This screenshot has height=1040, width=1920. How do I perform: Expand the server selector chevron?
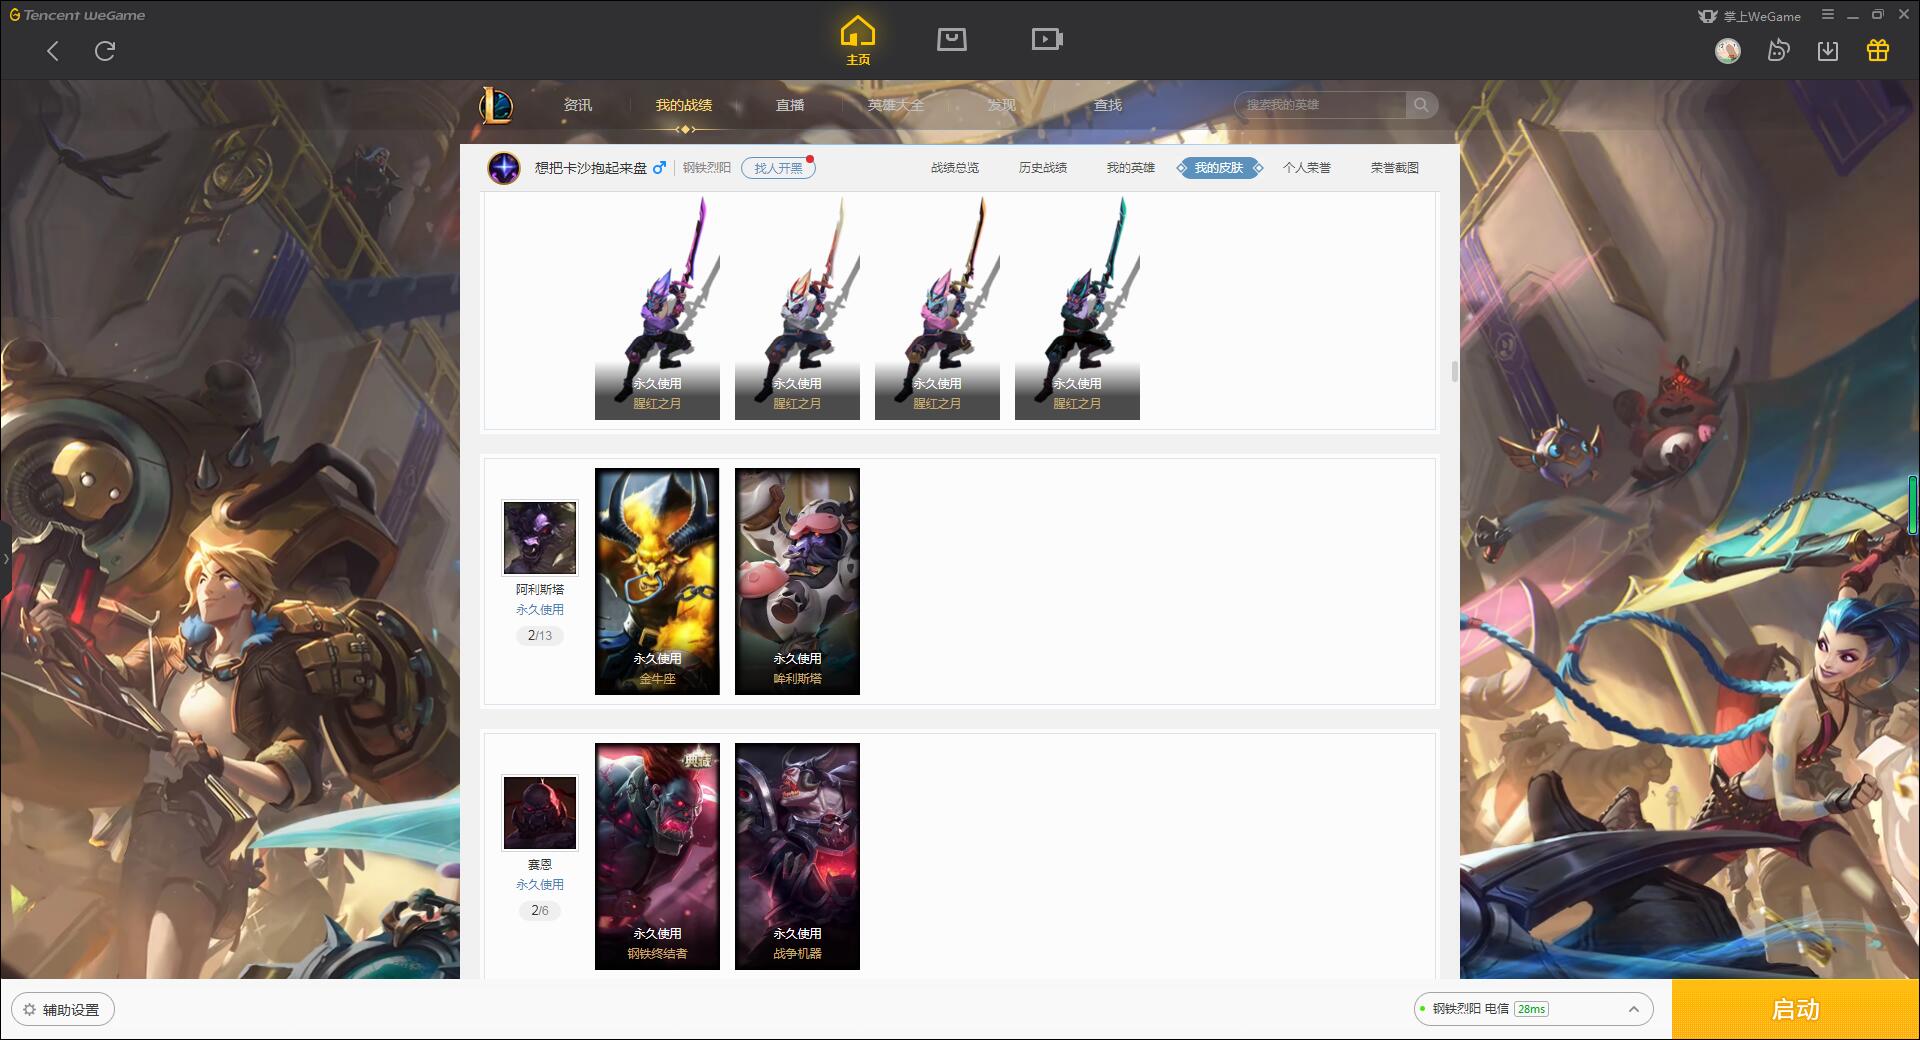pyautogui.click(x=1633, y=1010)
